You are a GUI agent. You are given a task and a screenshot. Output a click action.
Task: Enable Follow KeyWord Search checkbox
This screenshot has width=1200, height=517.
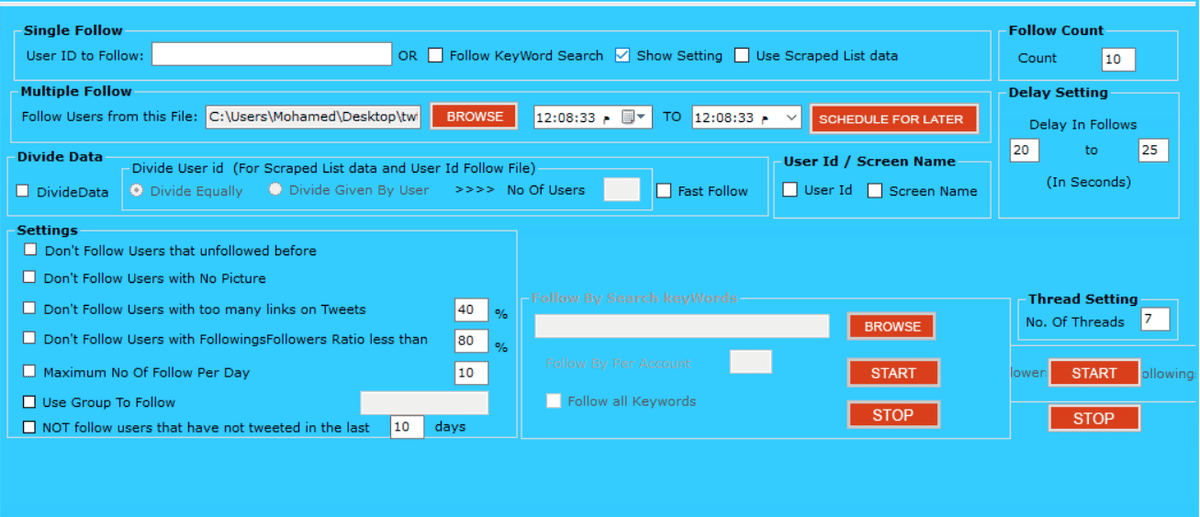[x=435, y=56]
